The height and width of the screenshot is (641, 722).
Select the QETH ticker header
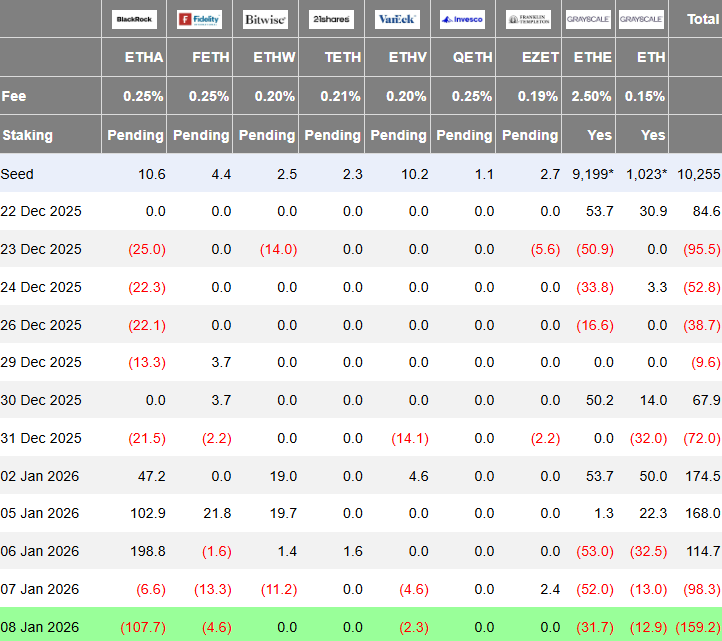(473, 57)
